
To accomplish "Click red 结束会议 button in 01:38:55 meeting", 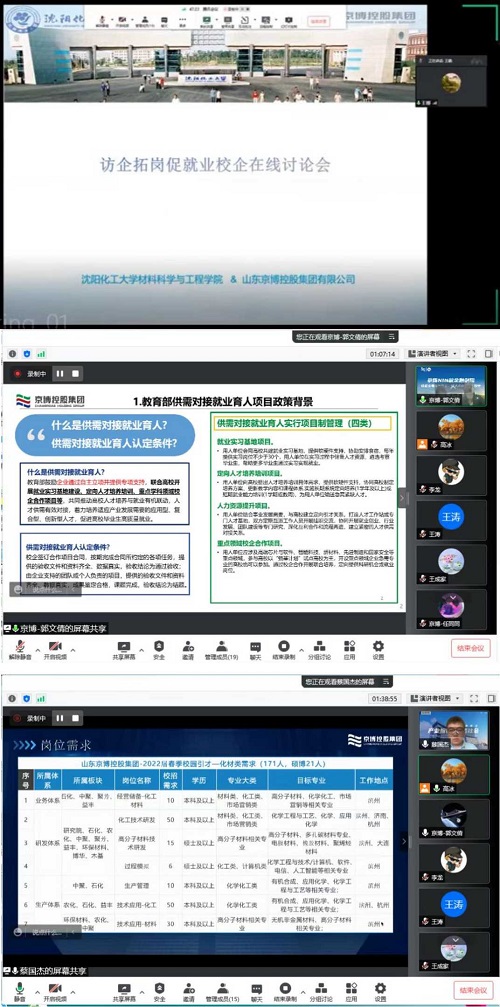I will coord(473,990).
